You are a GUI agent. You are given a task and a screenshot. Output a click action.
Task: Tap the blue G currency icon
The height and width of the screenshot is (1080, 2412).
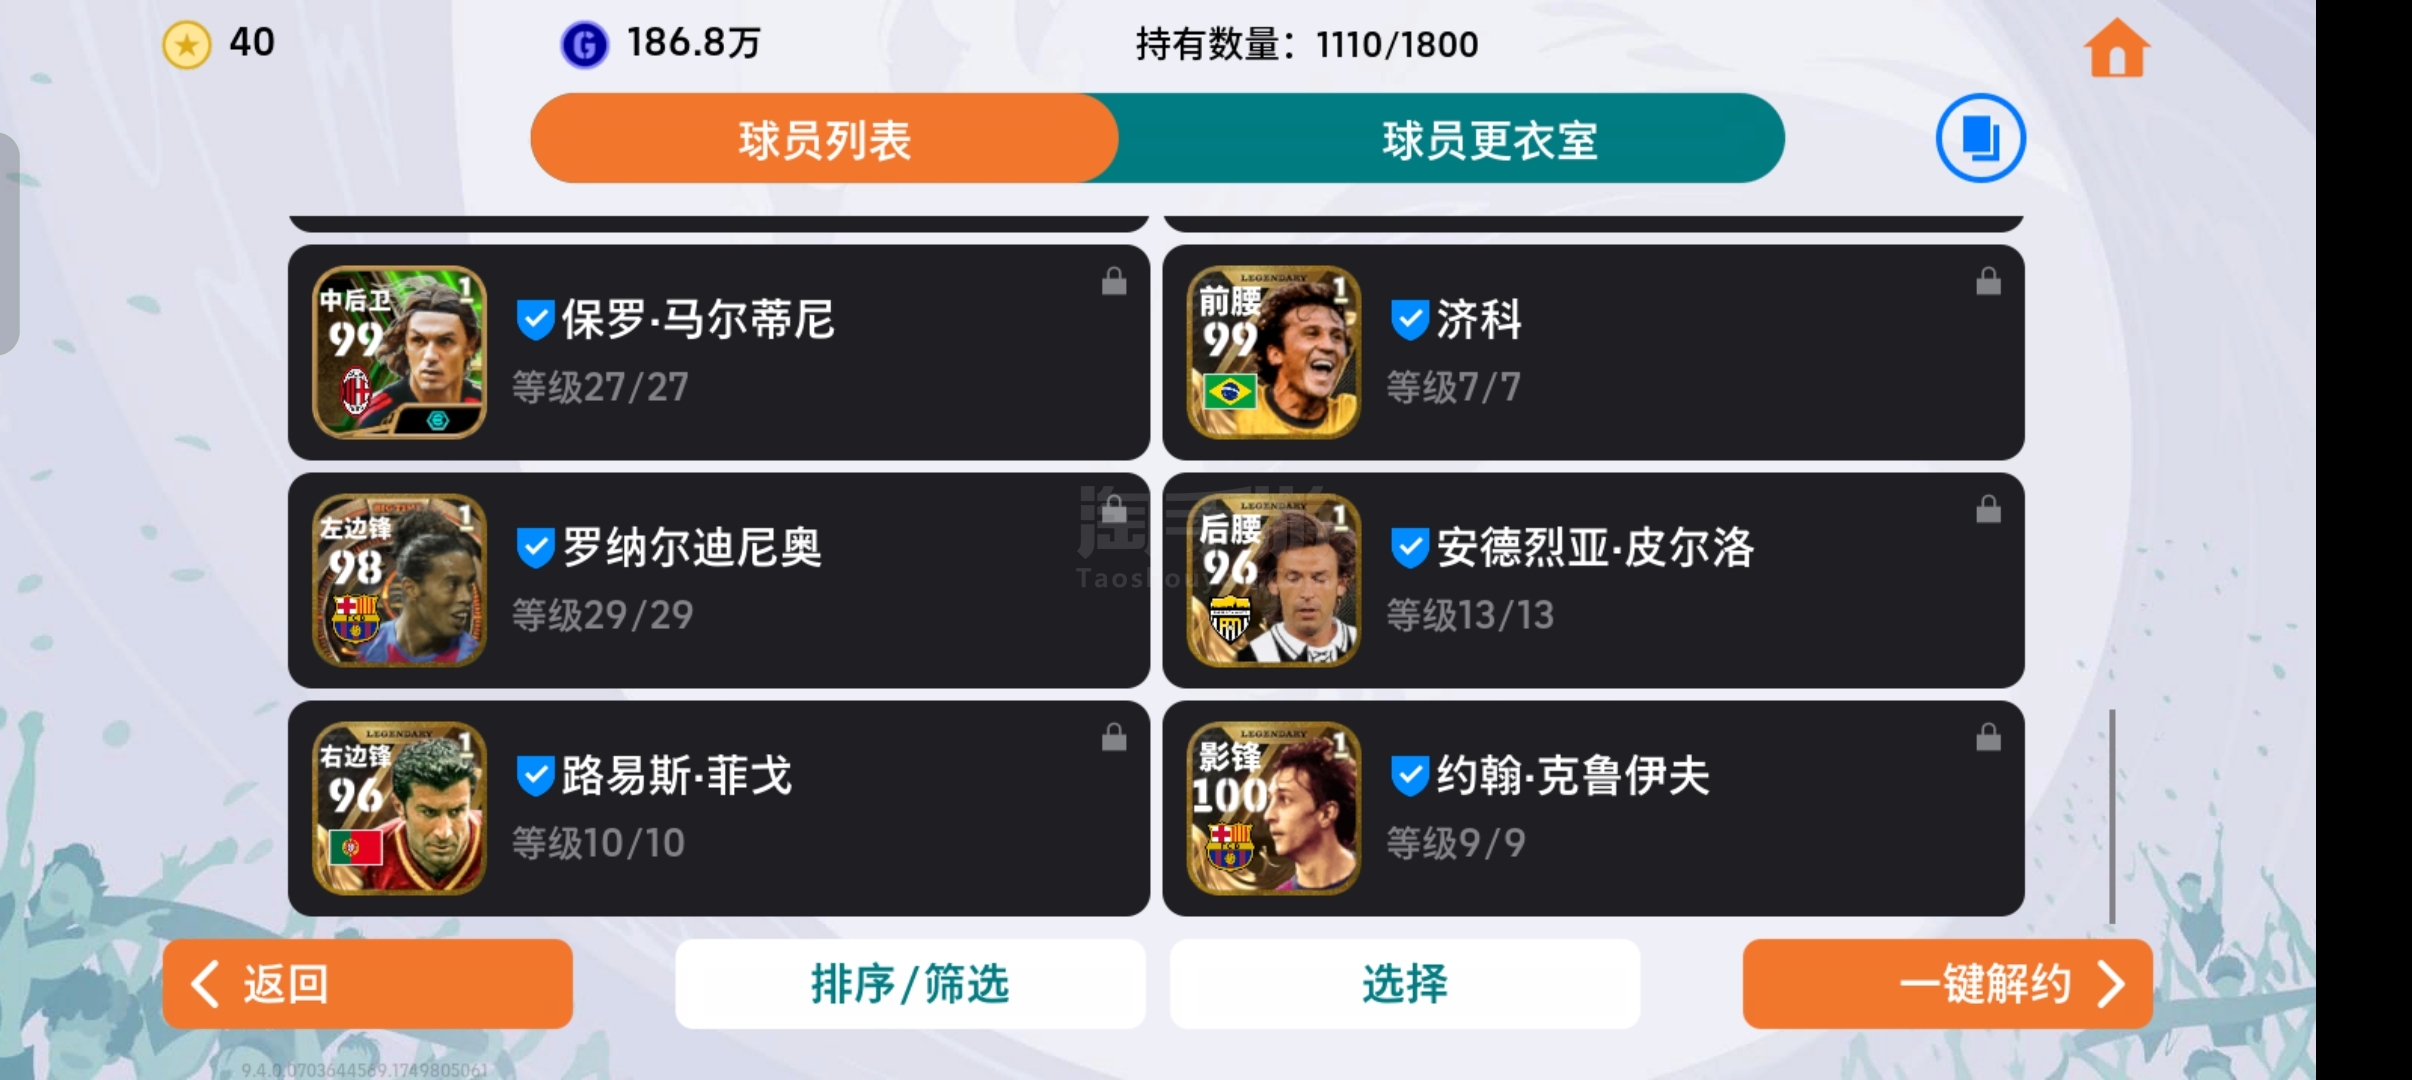coord(584,45)
